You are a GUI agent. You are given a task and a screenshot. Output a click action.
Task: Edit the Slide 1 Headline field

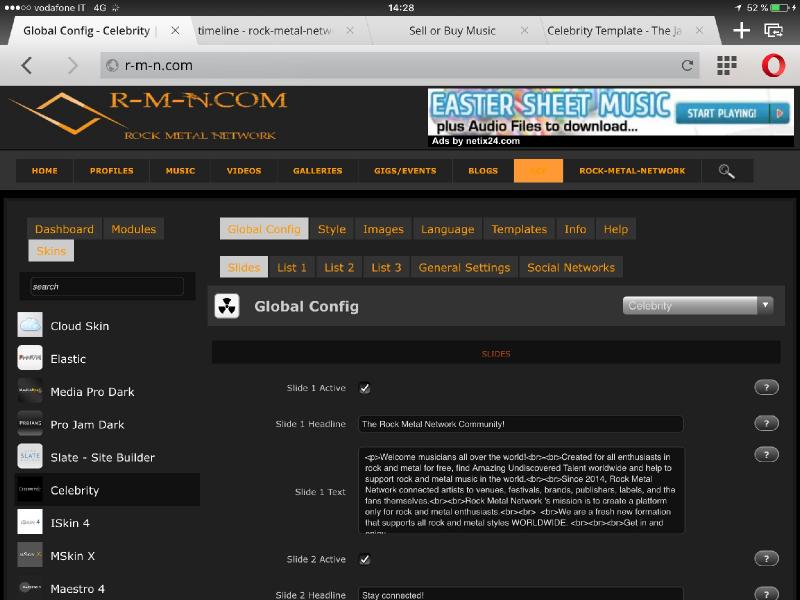[x=520, y=424]
